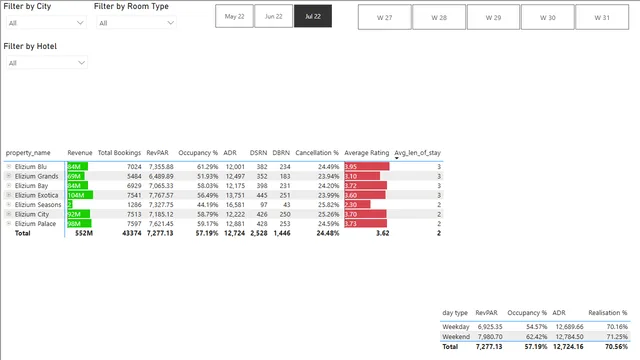The width and height of the screenshot is (640, 360).
Task: Click Elizium Blu 3.95 rating bar
Action: pyautogui.click(x=367, y=167)
